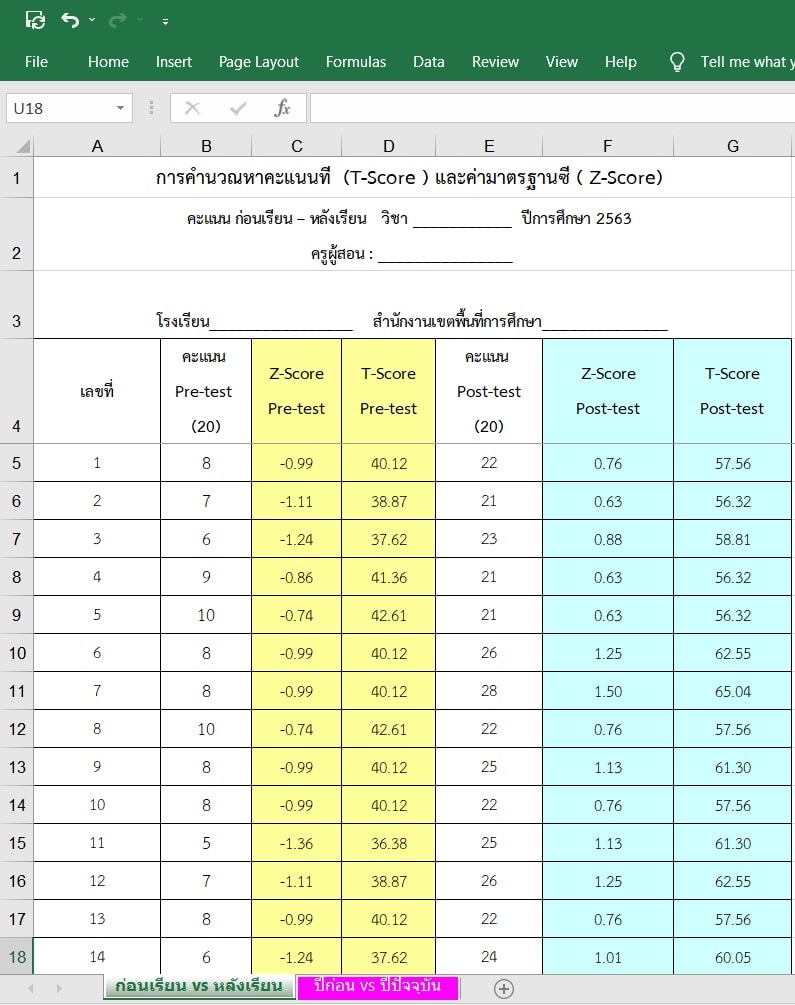
Task: Click the next sheet navigation arrow
Action: 59,988
